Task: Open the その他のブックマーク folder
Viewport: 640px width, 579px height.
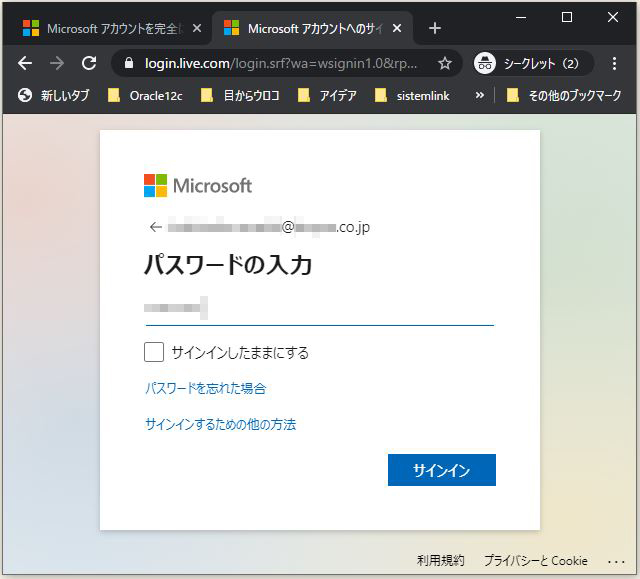Action: click(564, 95)
